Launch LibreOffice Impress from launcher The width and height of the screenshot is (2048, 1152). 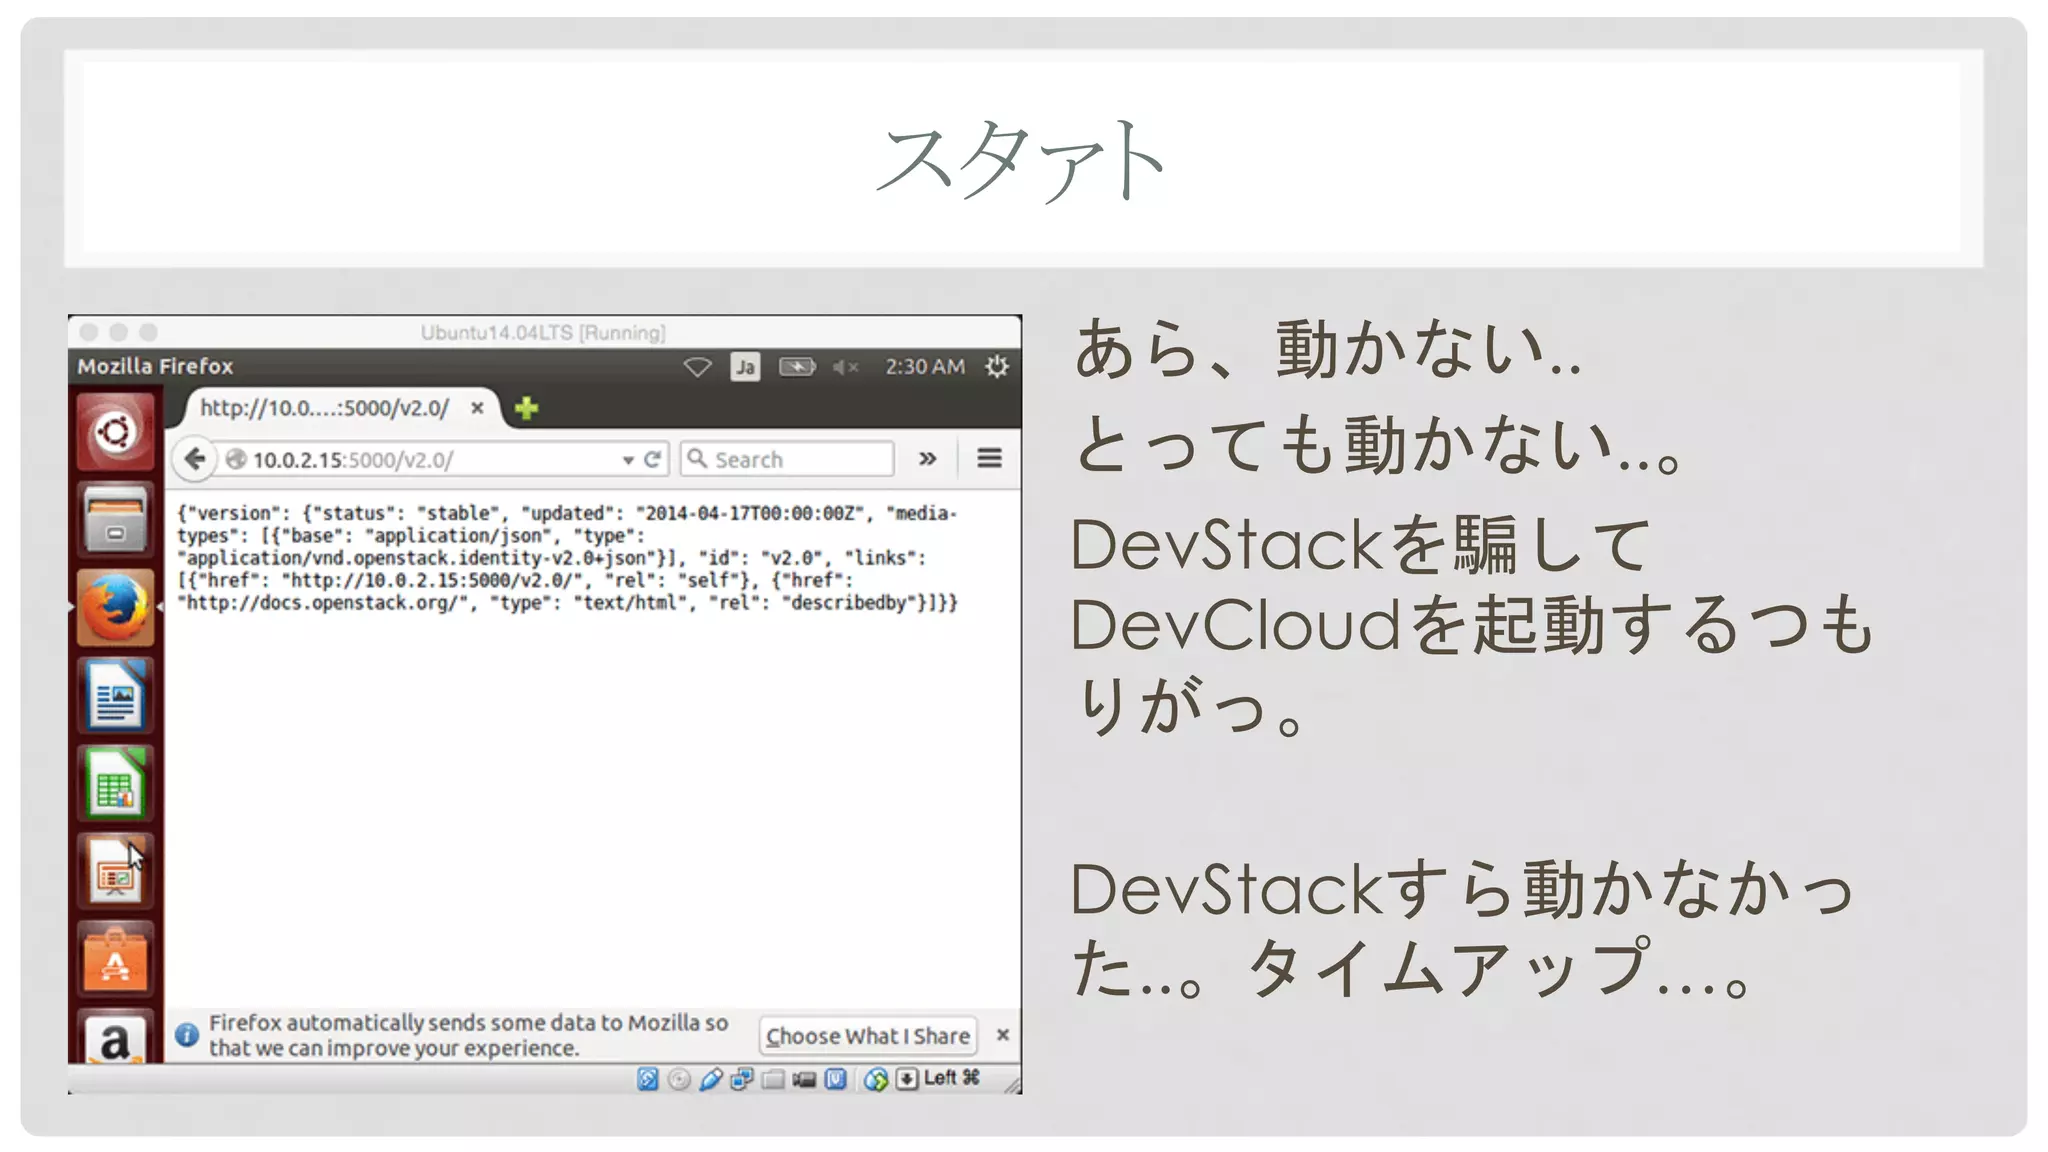(x=115, y=871)
